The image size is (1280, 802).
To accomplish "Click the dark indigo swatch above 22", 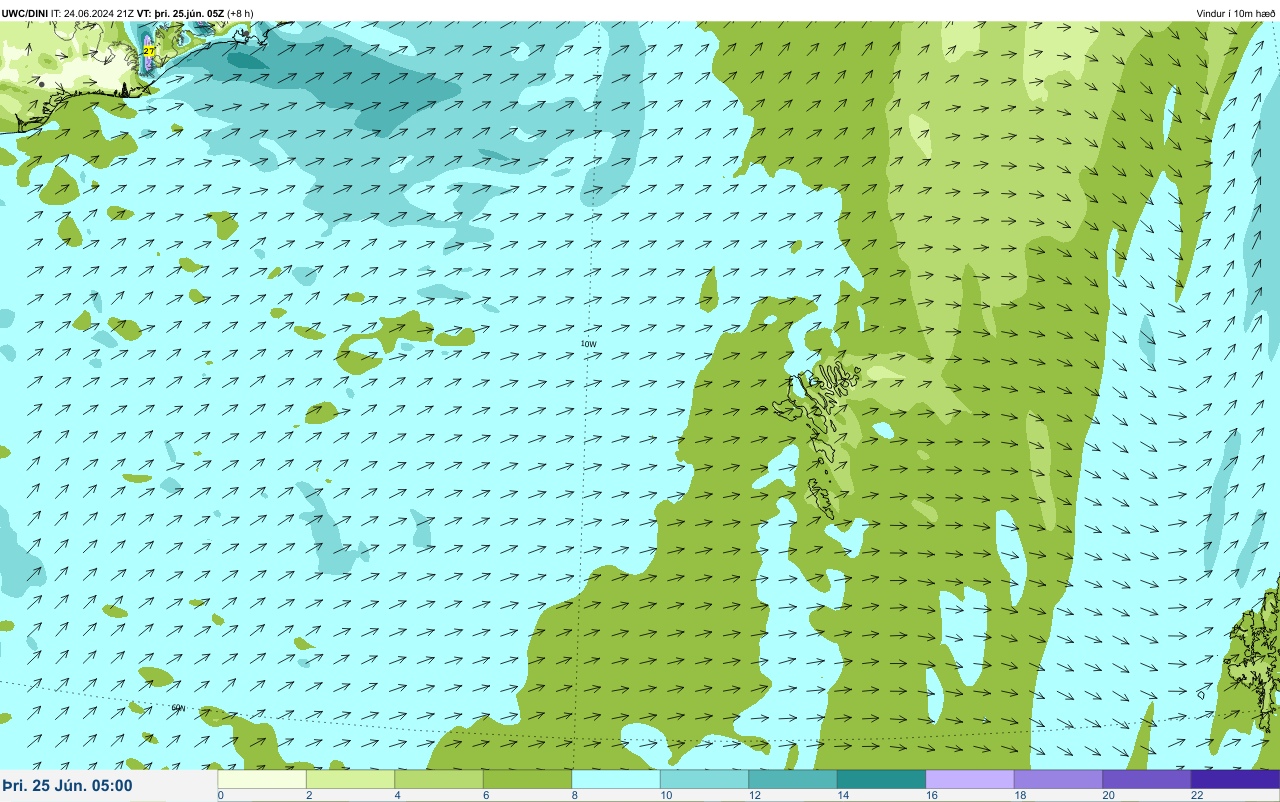I will coord(1235,779).
